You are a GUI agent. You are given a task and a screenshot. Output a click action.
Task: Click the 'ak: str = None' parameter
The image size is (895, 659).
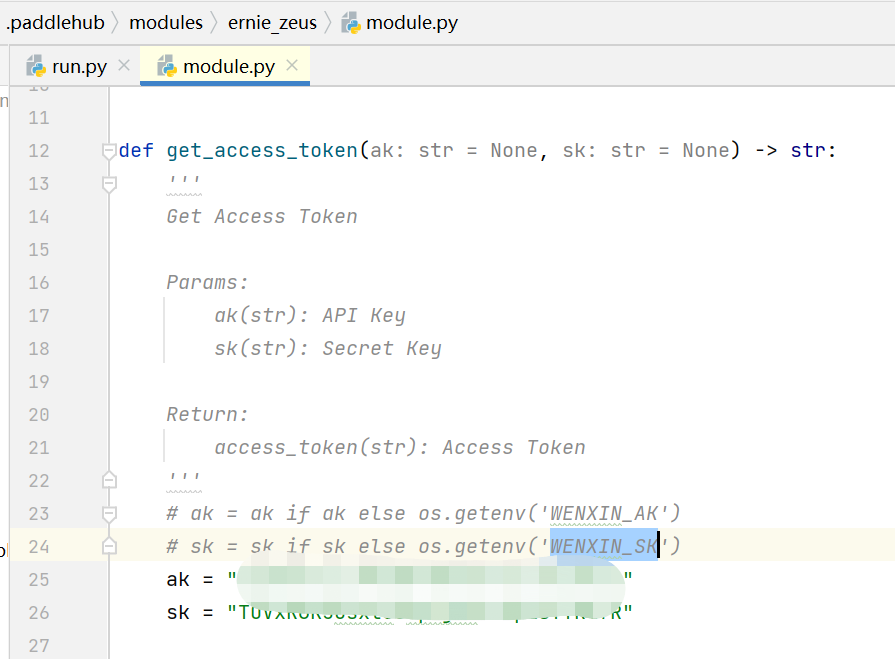click(x=454, y=151)
